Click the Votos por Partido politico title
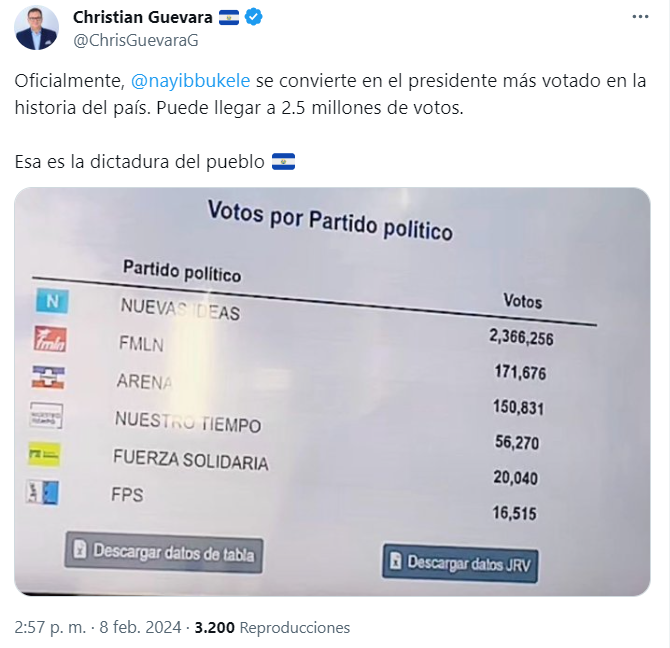The height and width of the screenshot is (648, 670). pos(330,221)
